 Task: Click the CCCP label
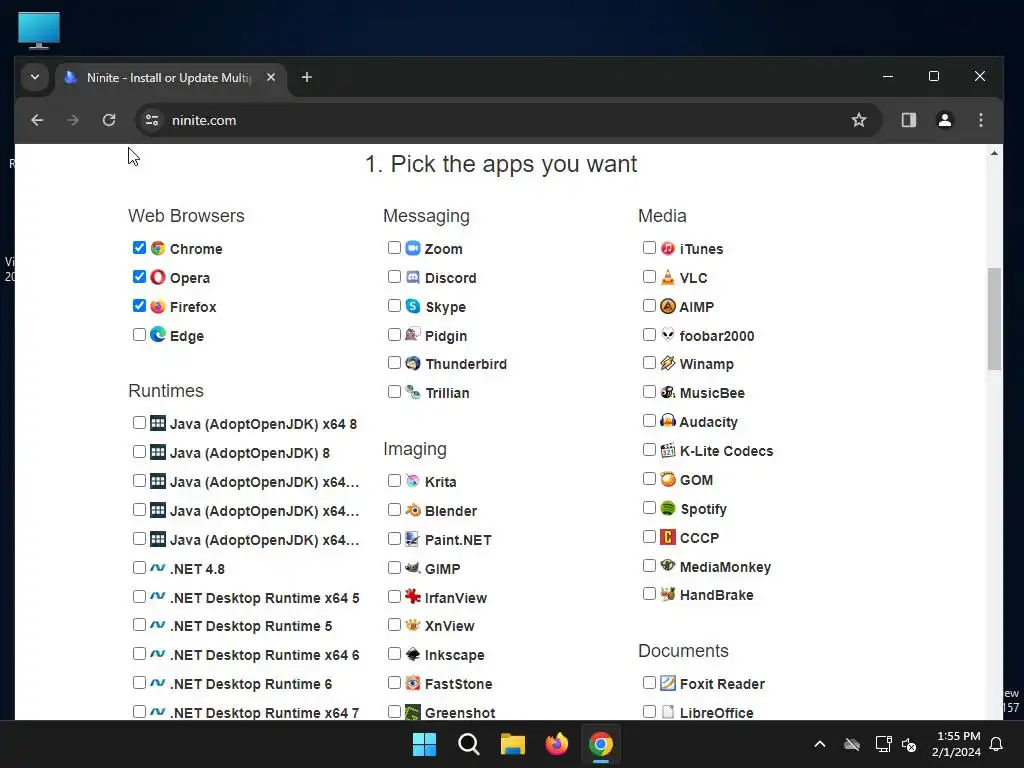tap(699, 537)
